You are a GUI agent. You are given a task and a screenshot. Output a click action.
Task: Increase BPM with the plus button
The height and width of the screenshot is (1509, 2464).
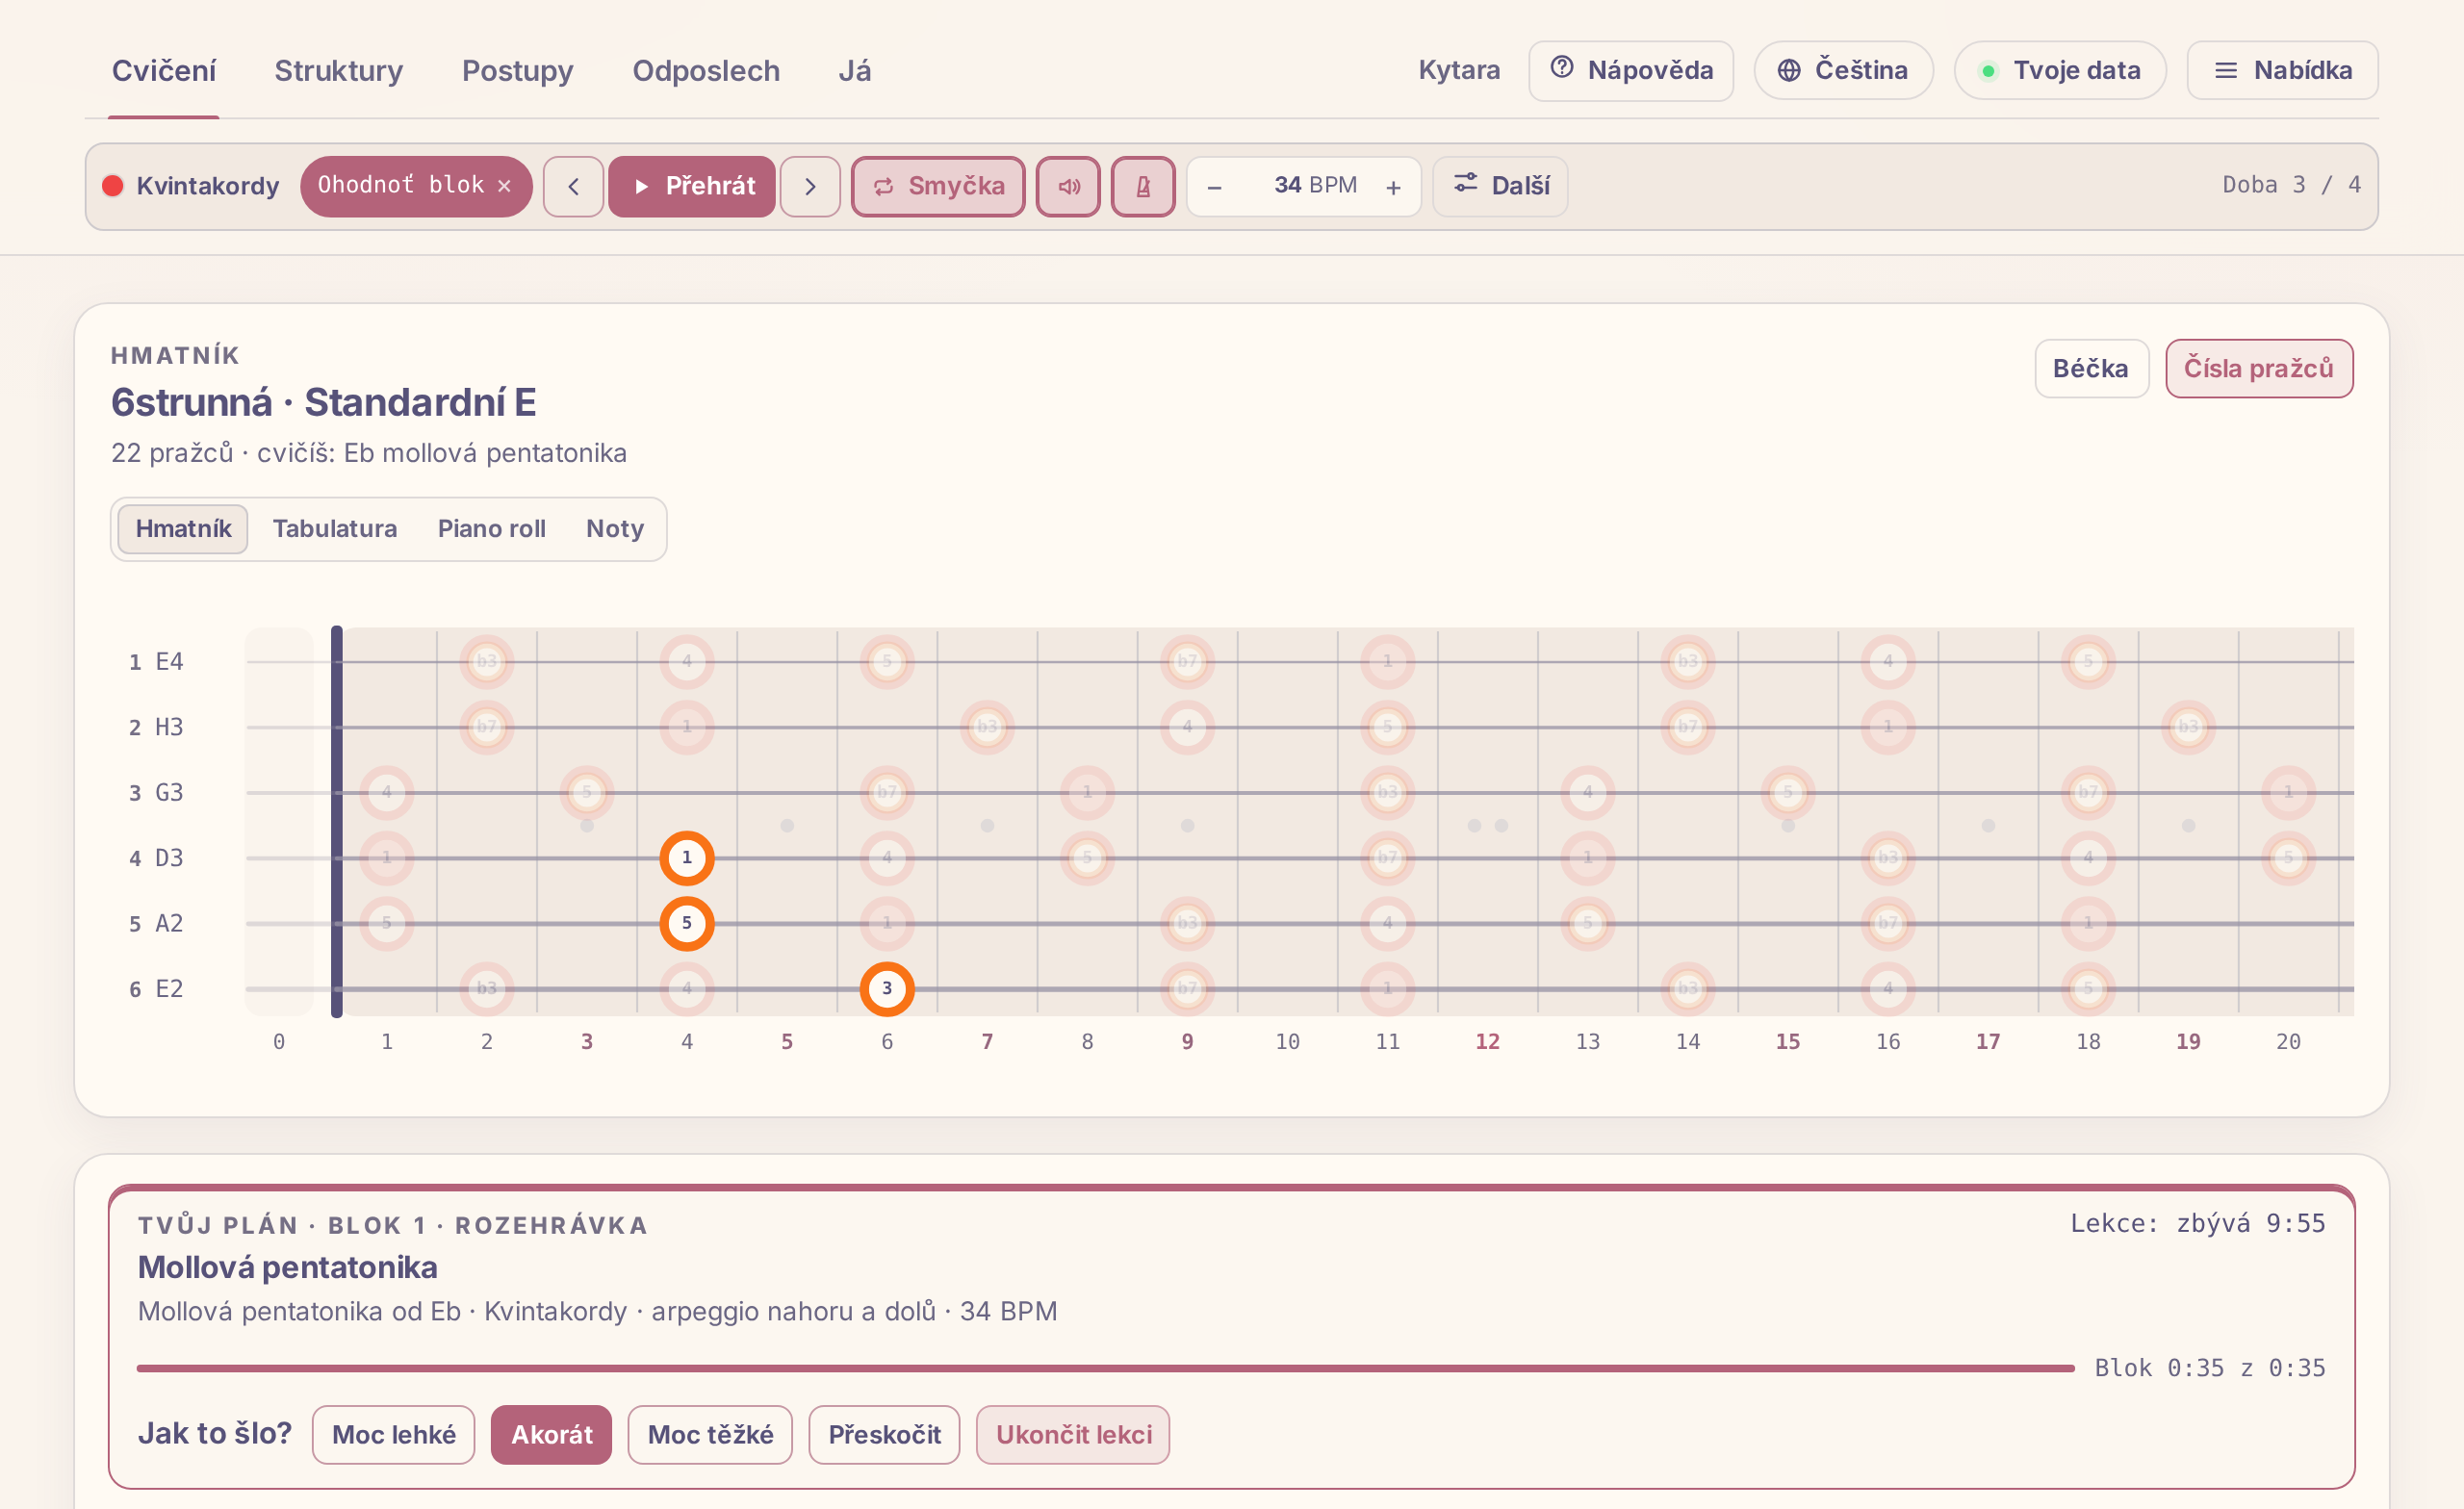click(1393, 187)
